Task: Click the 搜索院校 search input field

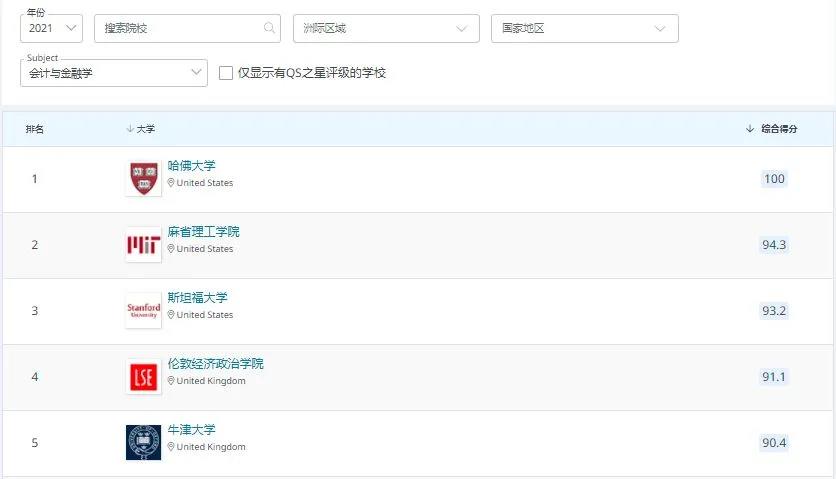Action: tap(187, 28)
